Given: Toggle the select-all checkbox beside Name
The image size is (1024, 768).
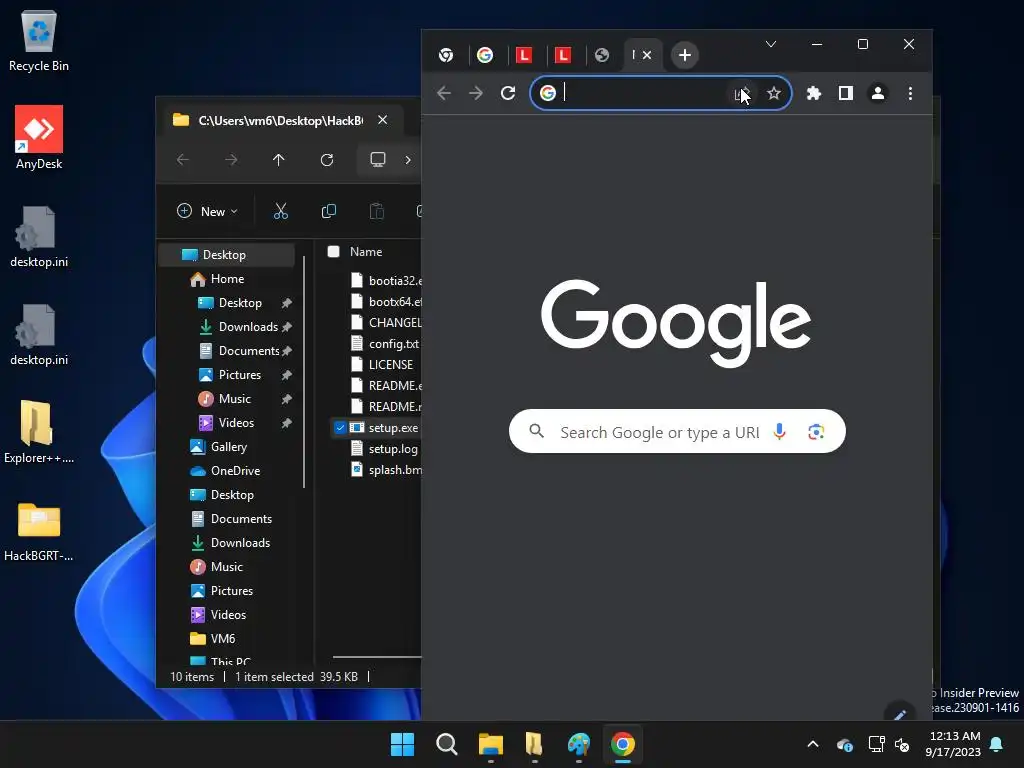Looking at the screenshot, I should click(x=334, y=251).
